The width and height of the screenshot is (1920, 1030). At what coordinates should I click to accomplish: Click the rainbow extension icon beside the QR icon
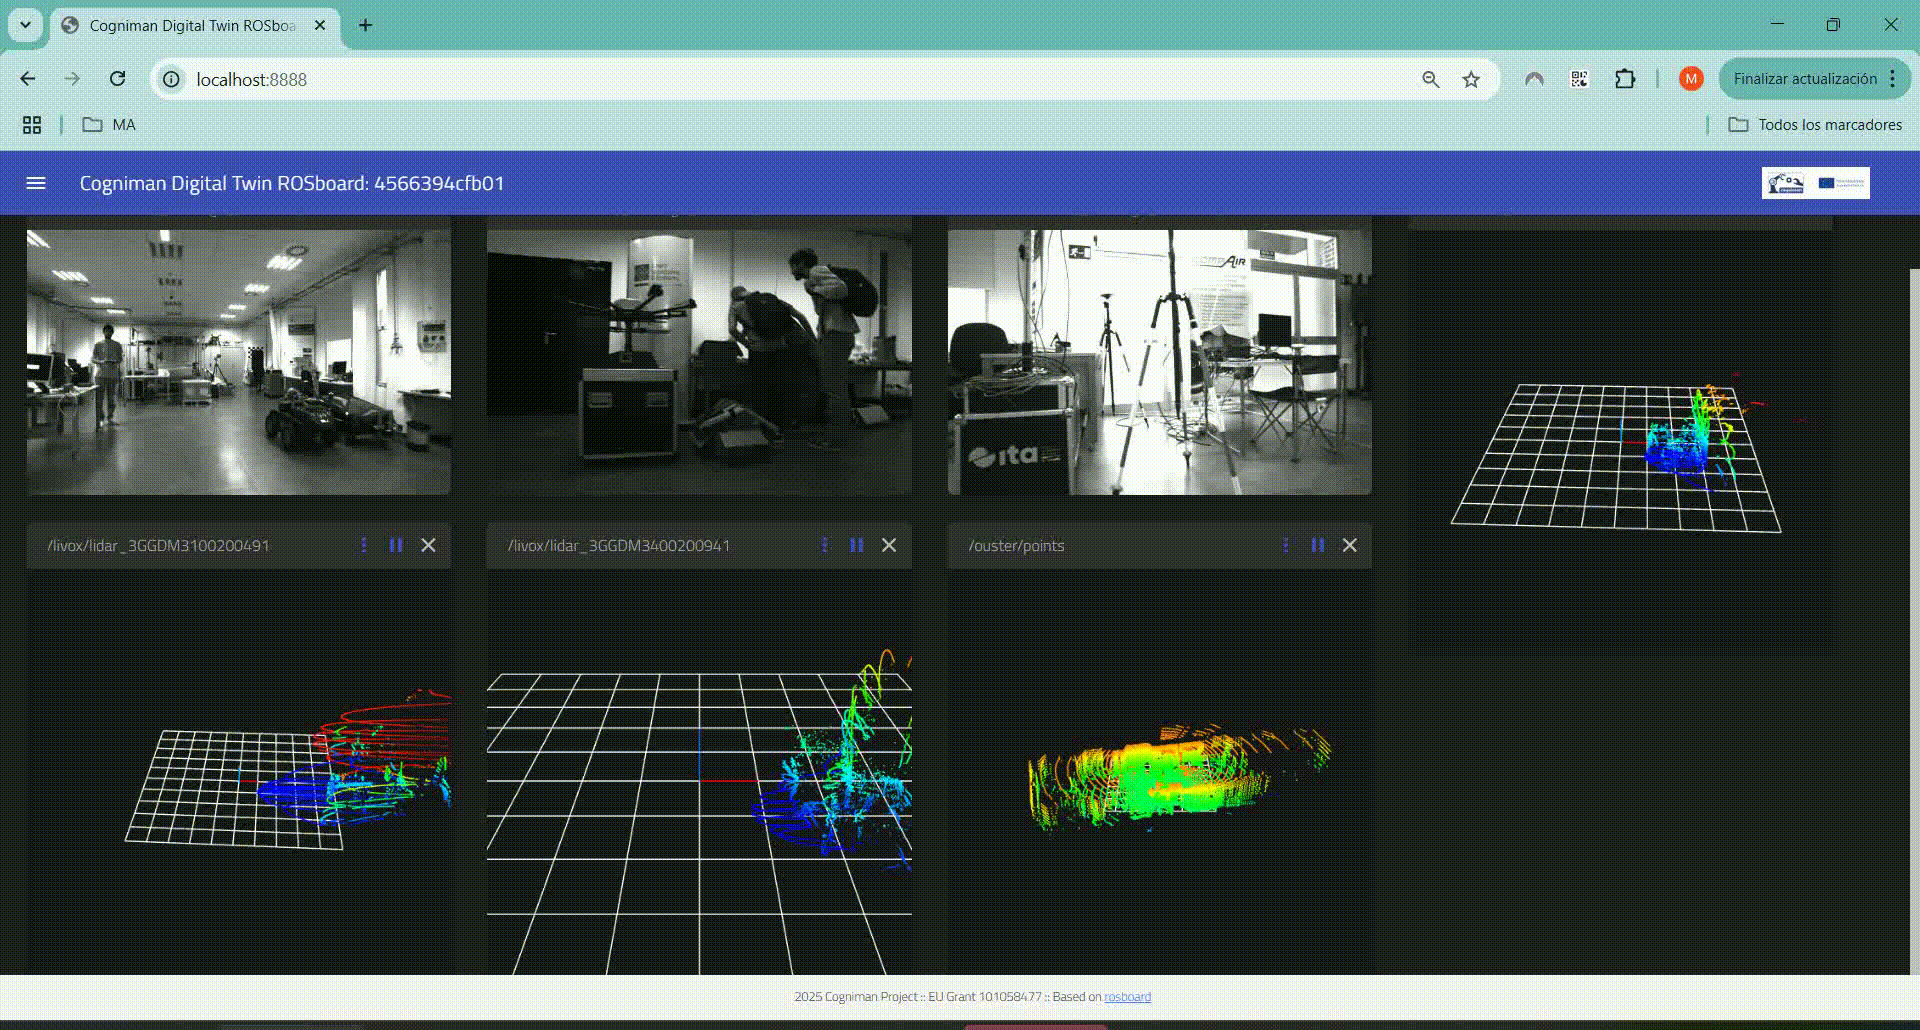(x=1534, y=79)
